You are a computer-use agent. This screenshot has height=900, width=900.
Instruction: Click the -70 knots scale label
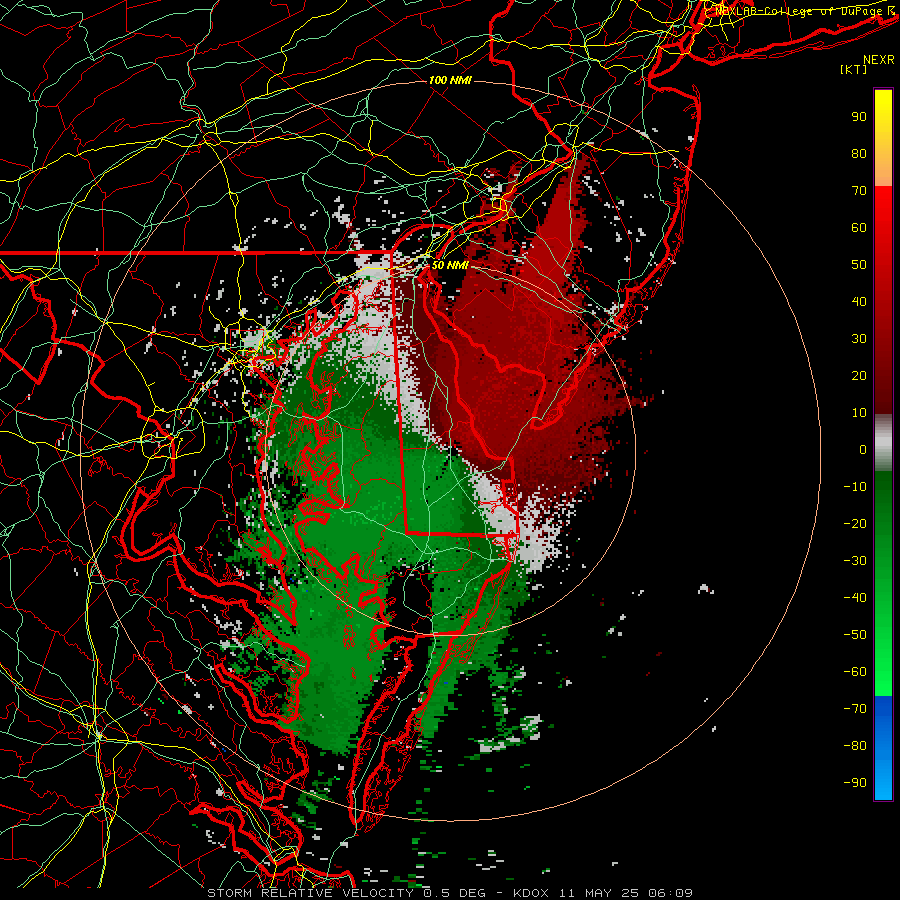(x=855, y=709)
